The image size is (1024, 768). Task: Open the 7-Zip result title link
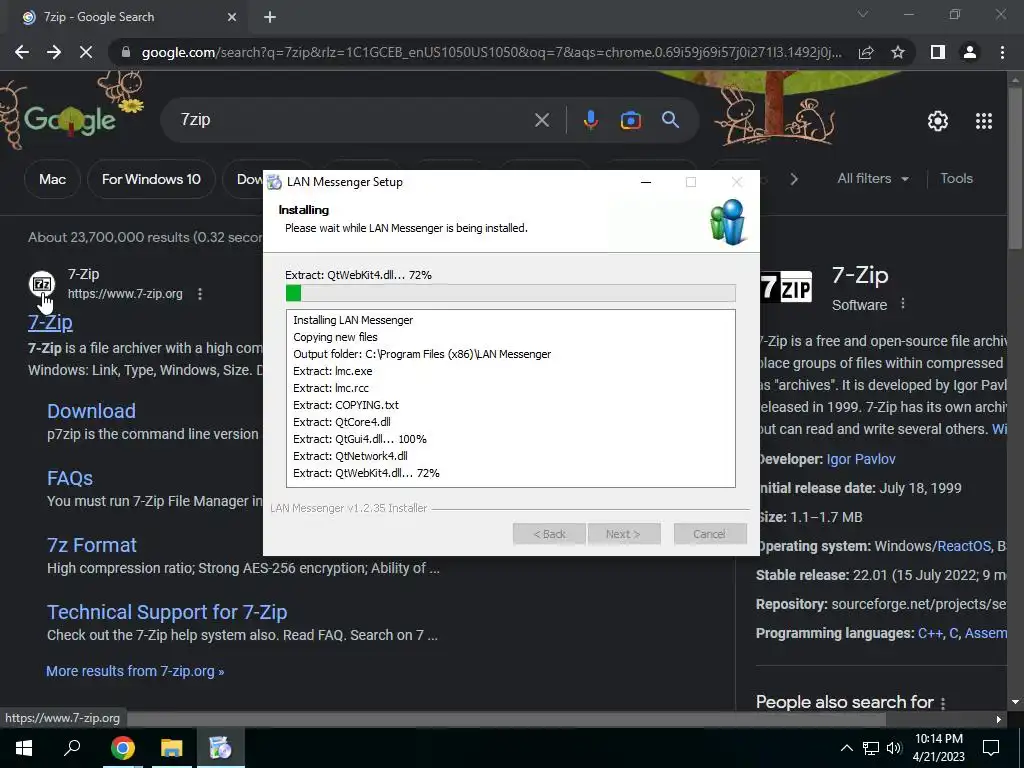tap(50, 322)
